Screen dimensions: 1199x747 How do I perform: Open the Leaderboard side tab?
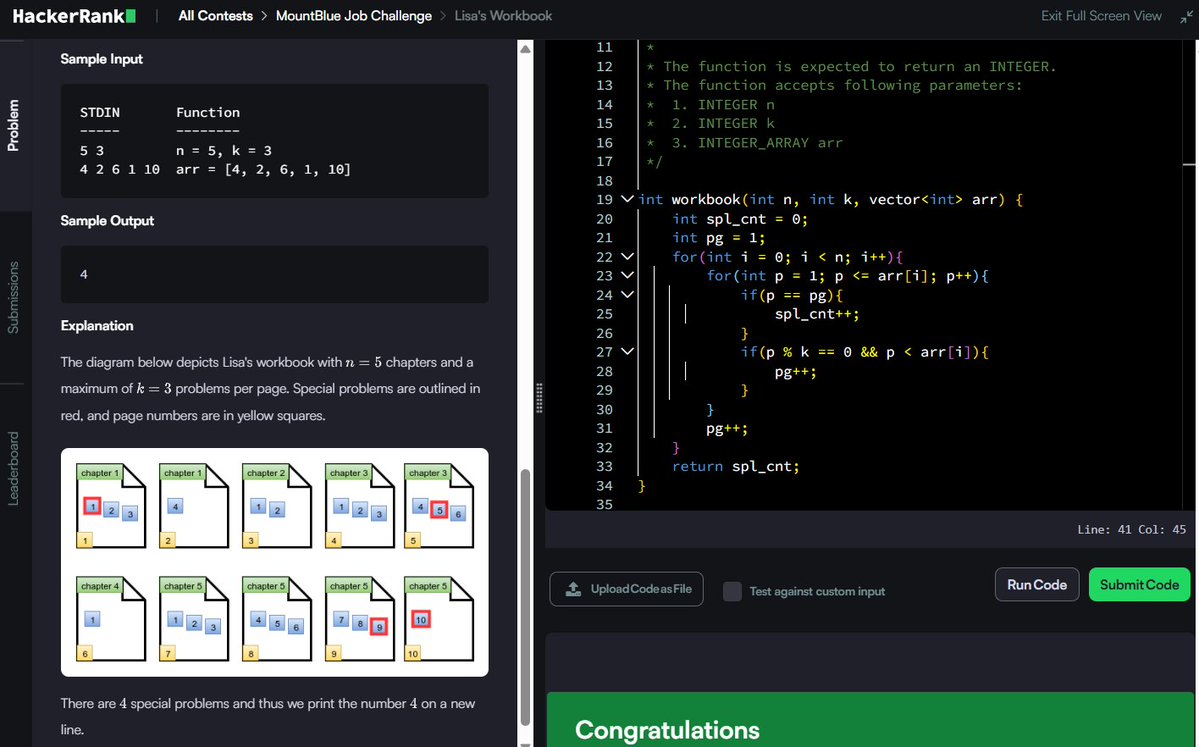point(13,468)
